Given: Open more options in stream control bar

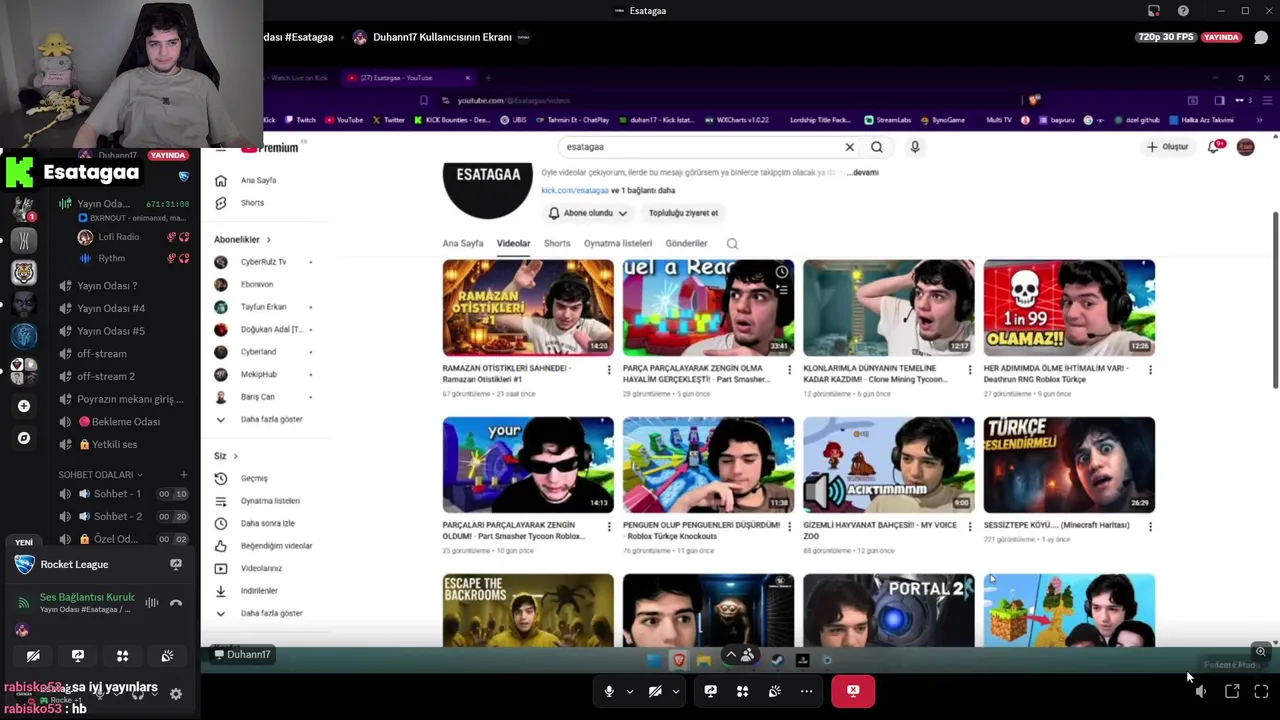Looking at the screenshot, I should coord(806,691).
